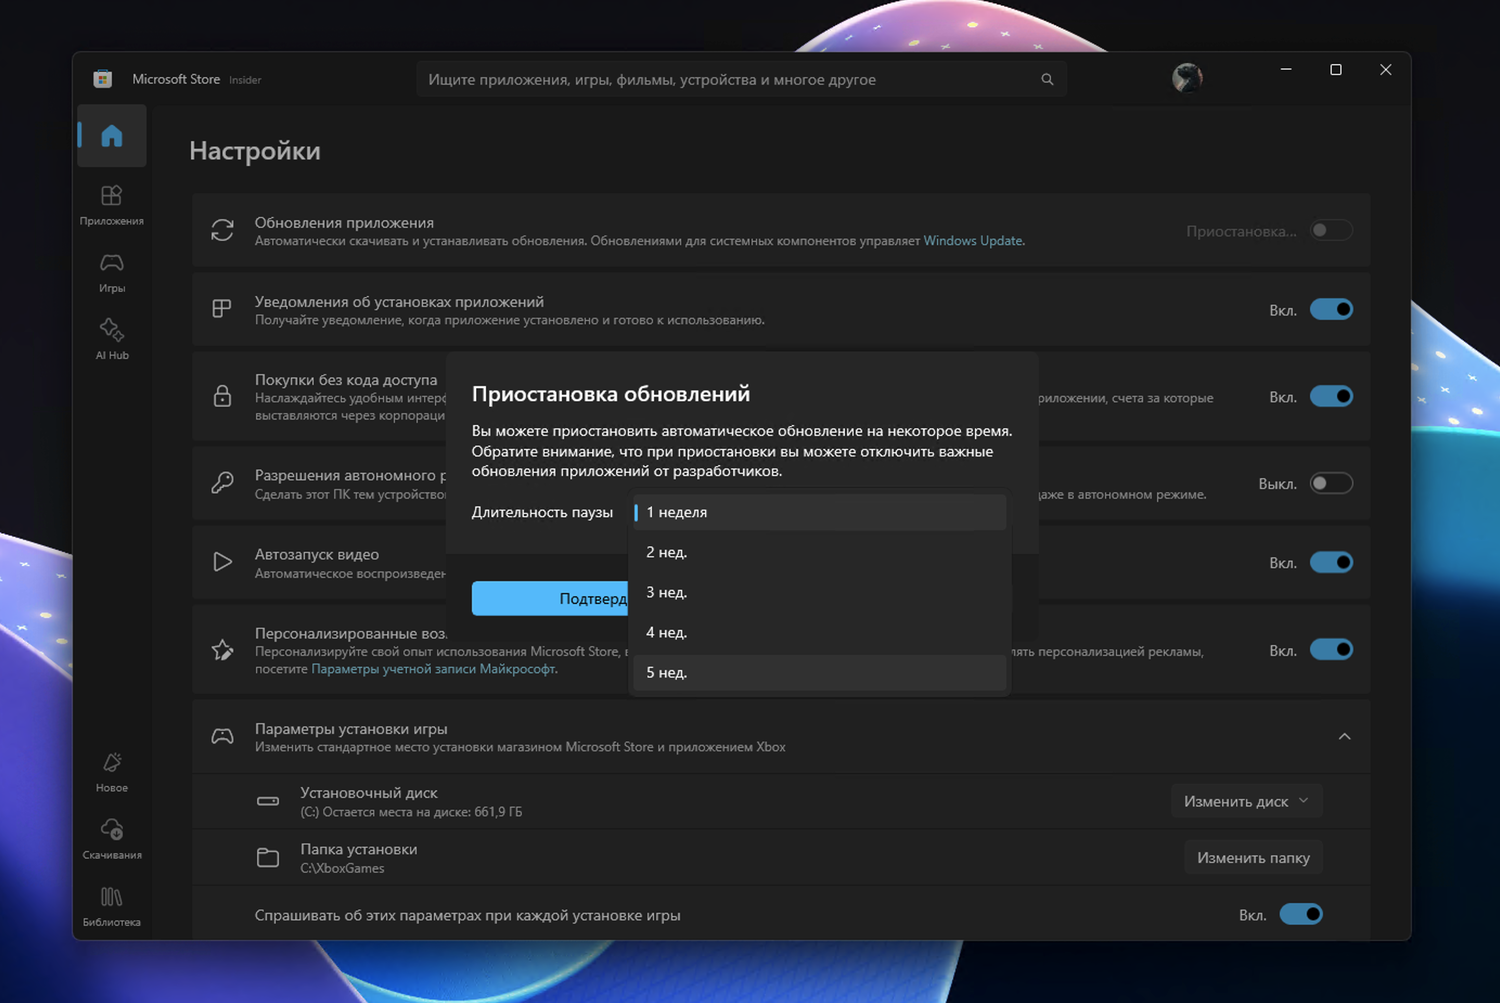Screen dimensions: 1500x1003
Task: Click the Приостановка обновлений dialog title
Action: [x=611, y=394]
